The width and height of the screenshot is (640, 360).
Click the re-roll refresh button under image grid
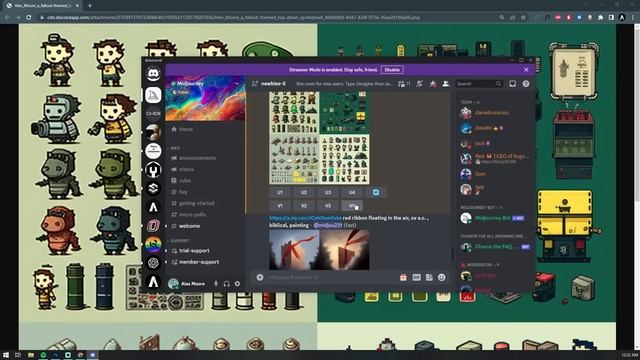click(376, 192)
